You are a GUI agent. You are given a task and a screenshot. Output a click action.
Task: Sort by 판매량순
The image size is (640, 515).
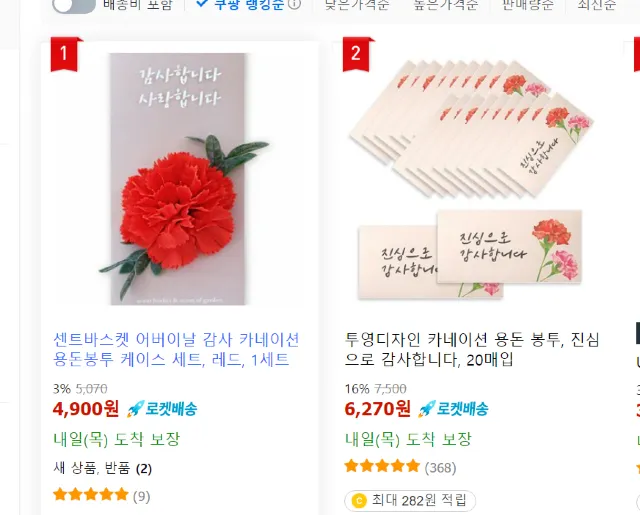point(527,4)
